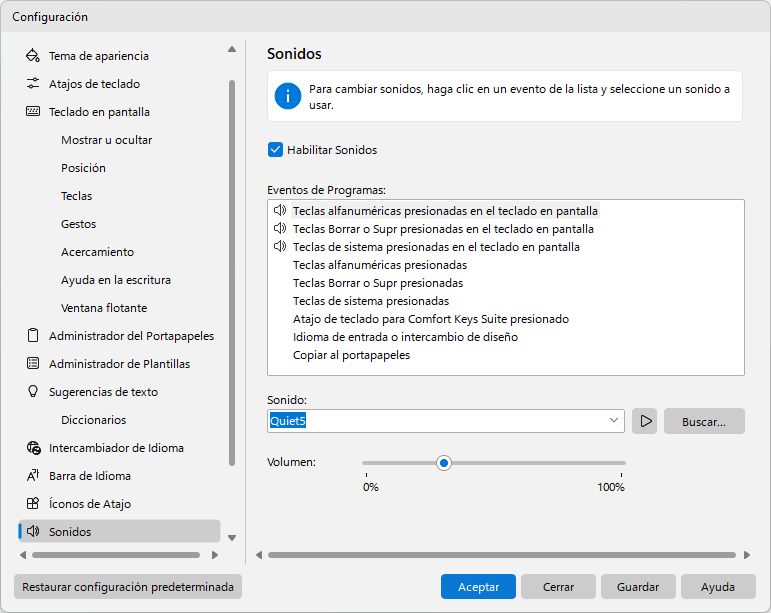Go to Mostrar u ocultar page
771x613 pixels.
coord(107,140)
